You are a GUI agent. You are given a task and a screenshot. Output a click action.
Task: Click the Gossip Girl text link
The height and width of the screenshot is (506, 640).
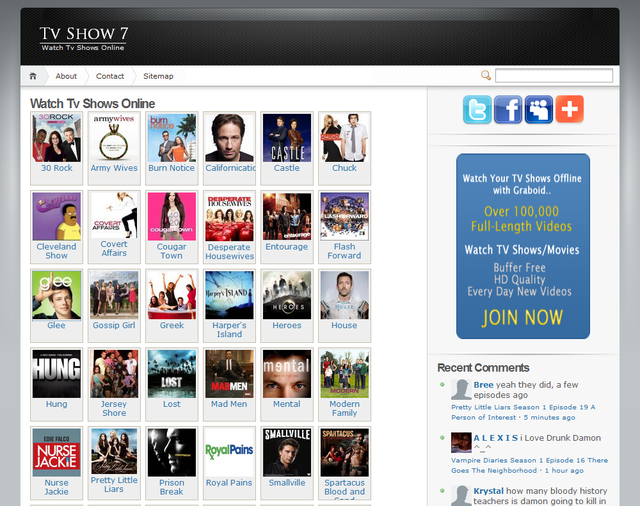coord(114,325)
